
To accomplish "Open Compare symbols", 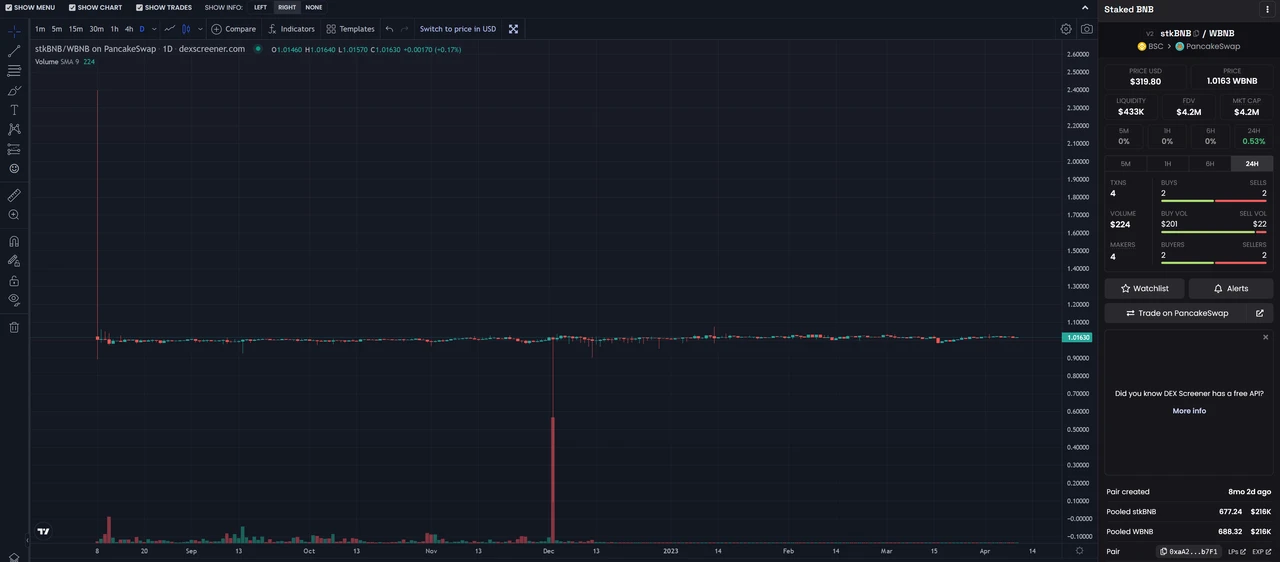I will pyautogui.click(x=233, y=29).
